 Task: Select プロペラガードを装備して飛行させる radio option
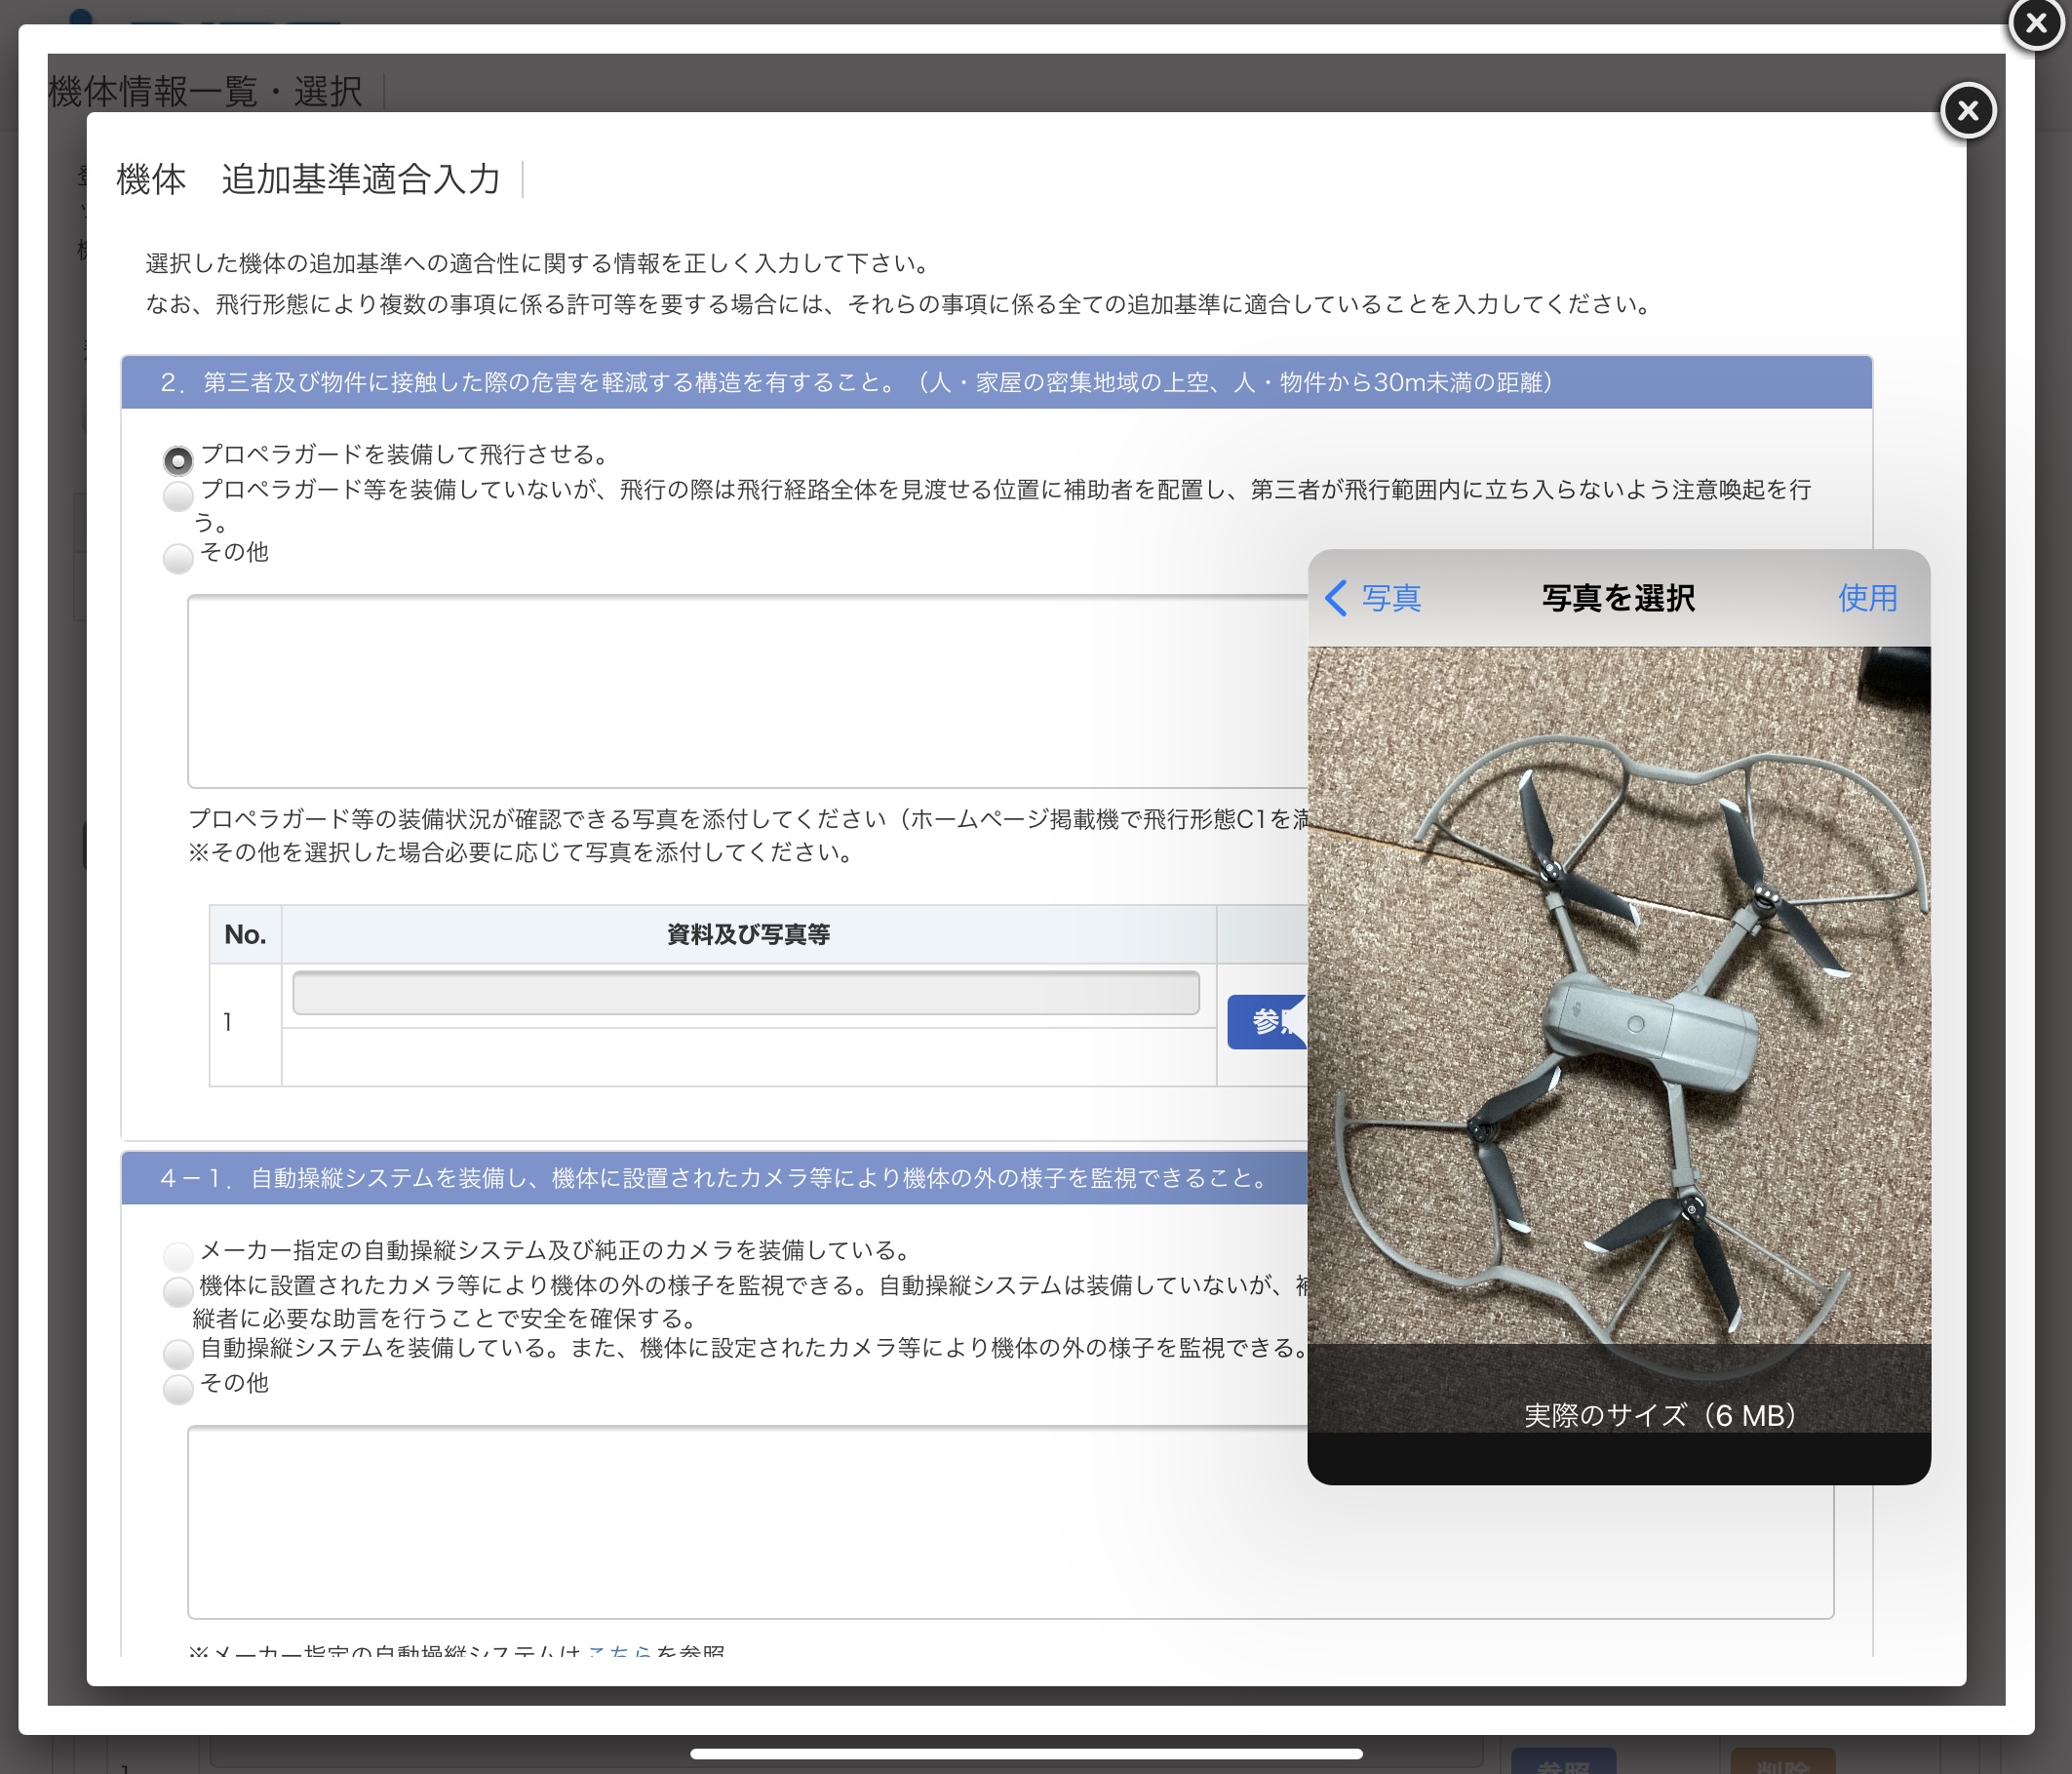tap(178, 460)
